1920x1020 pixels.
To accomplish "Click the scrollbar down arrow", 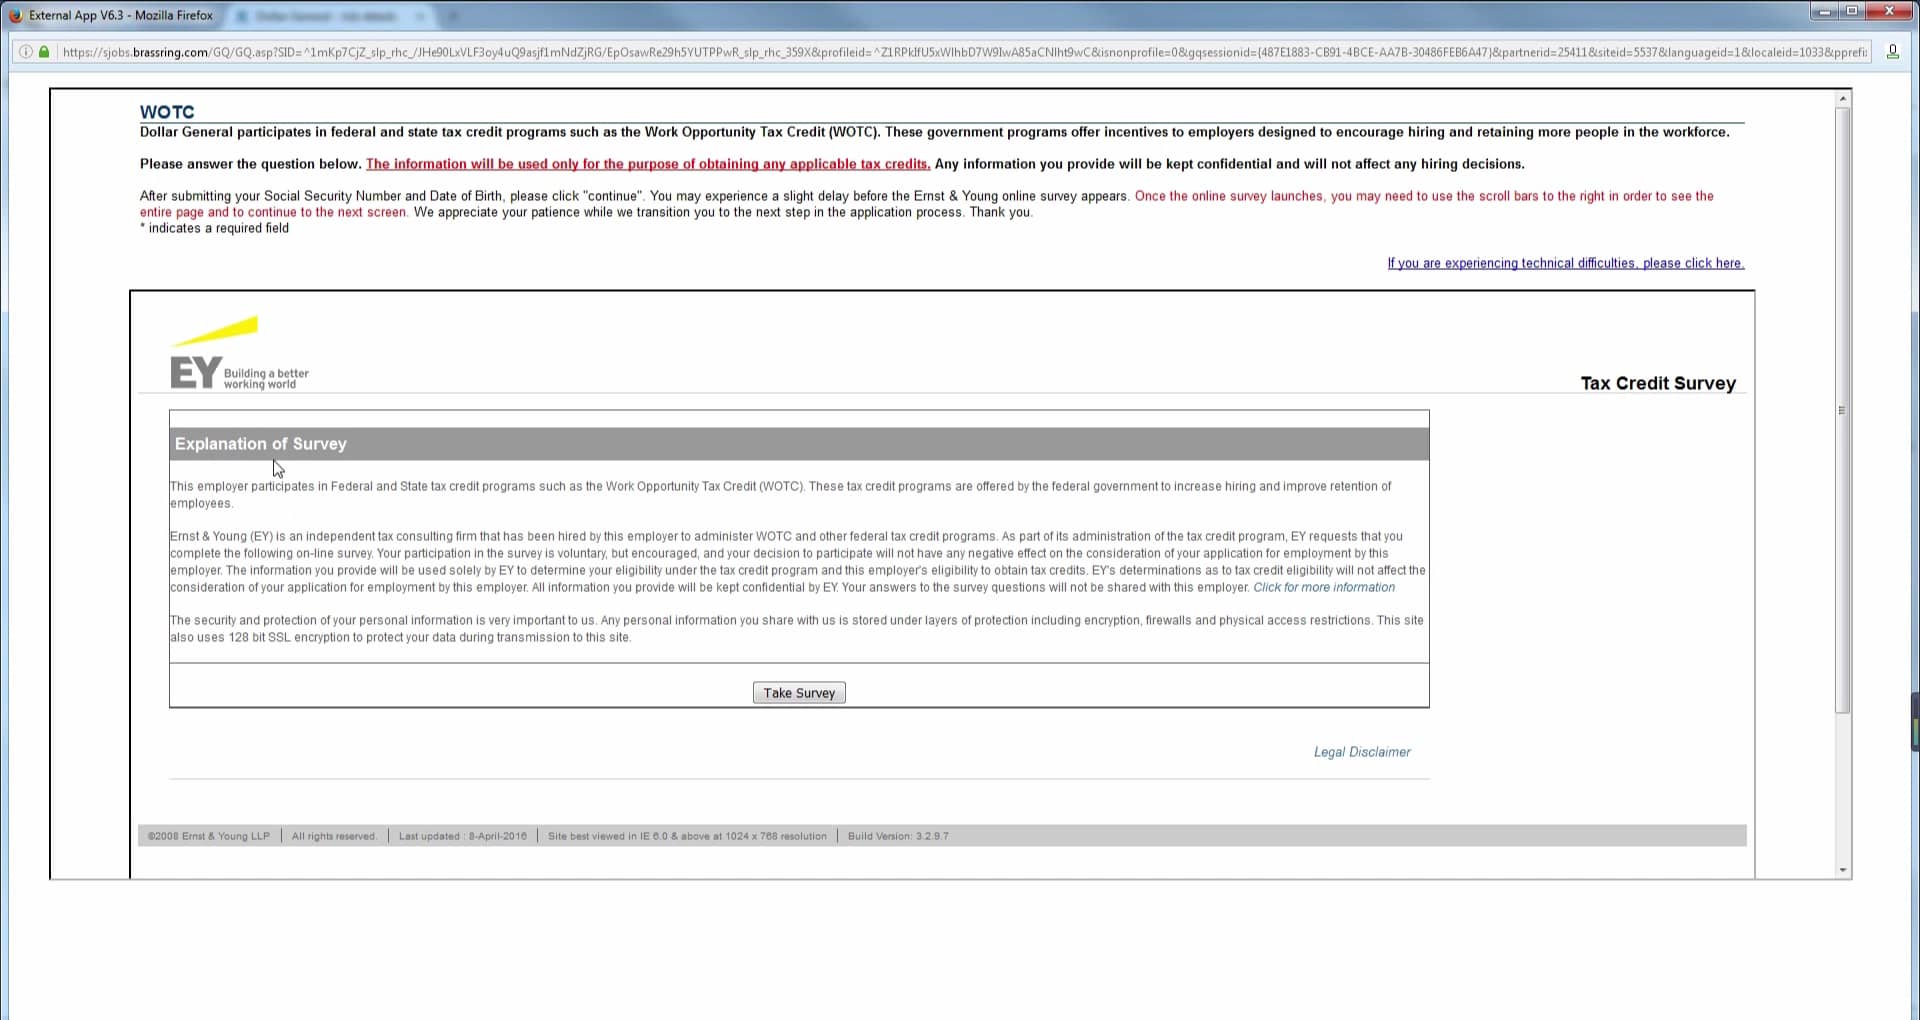I will point(1843,868).
